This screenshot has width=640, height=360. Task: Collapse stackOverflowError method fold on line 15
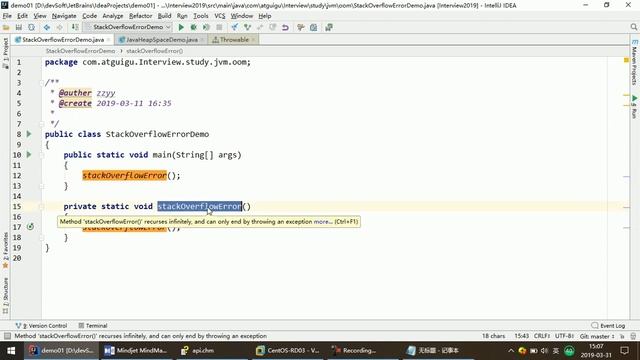[41, 207]
